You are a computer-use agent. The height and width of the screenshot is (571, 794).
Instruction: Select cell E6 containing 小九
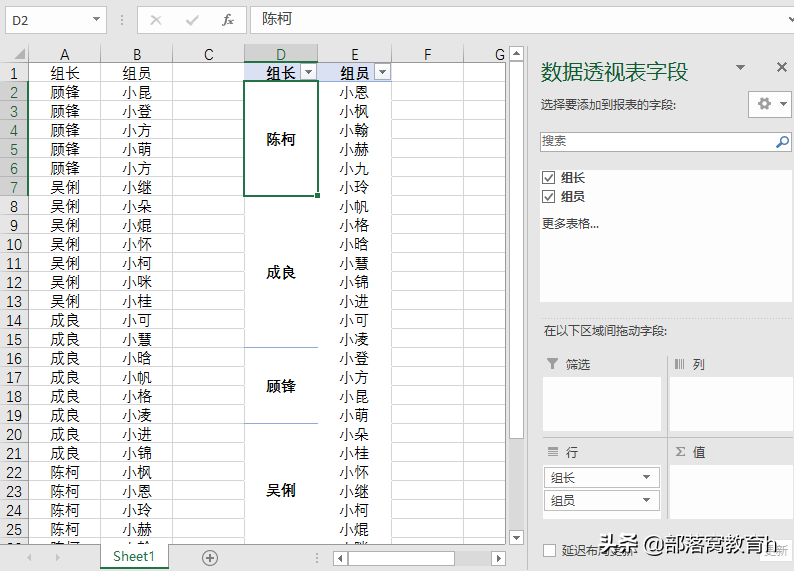(x=354, y=168)
